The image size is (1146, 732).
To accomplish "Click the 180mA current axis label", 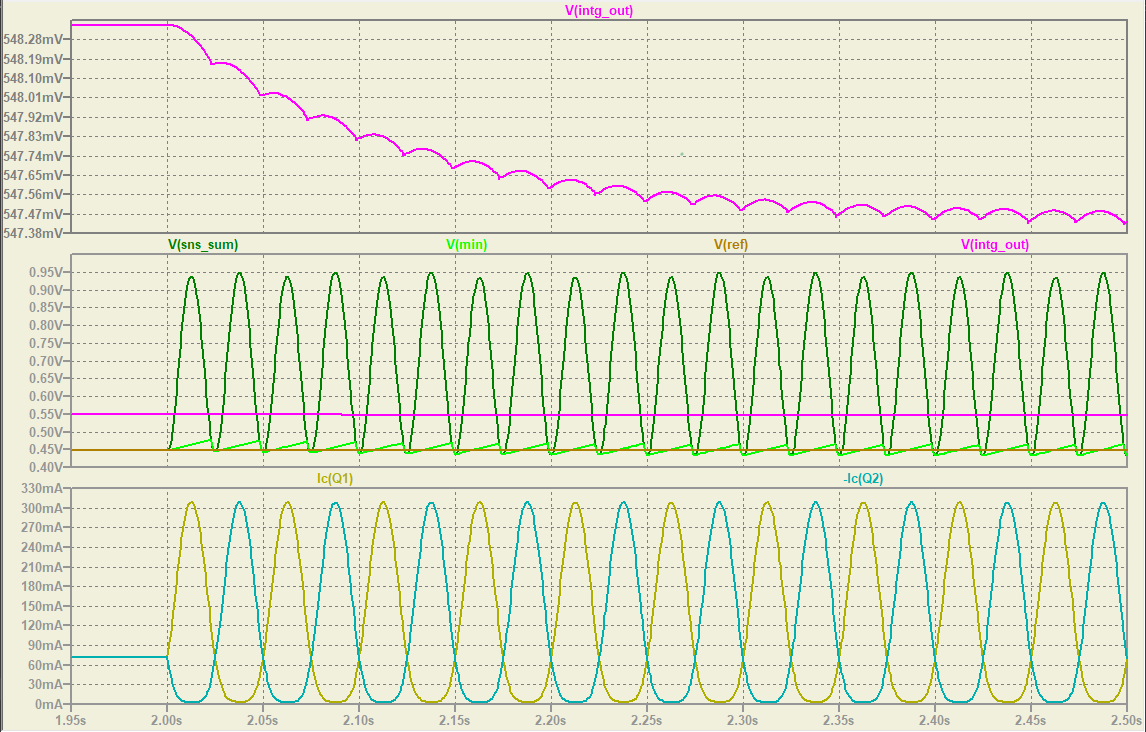I will tap(44, 586).
